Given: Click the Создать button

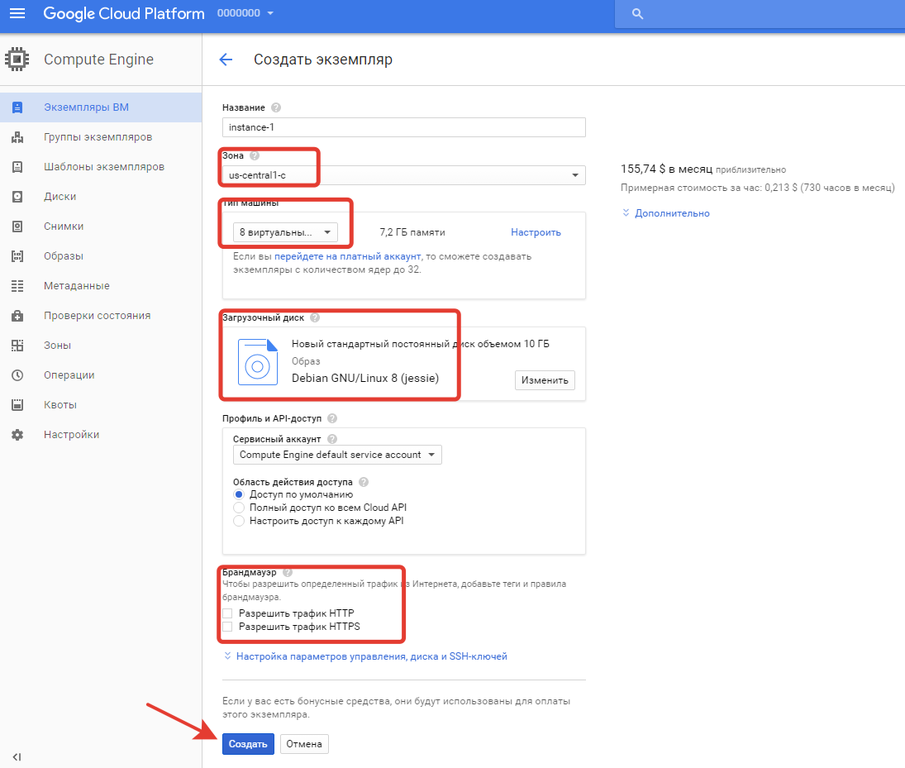Looking at the screenshot, I should click(248, 744).
